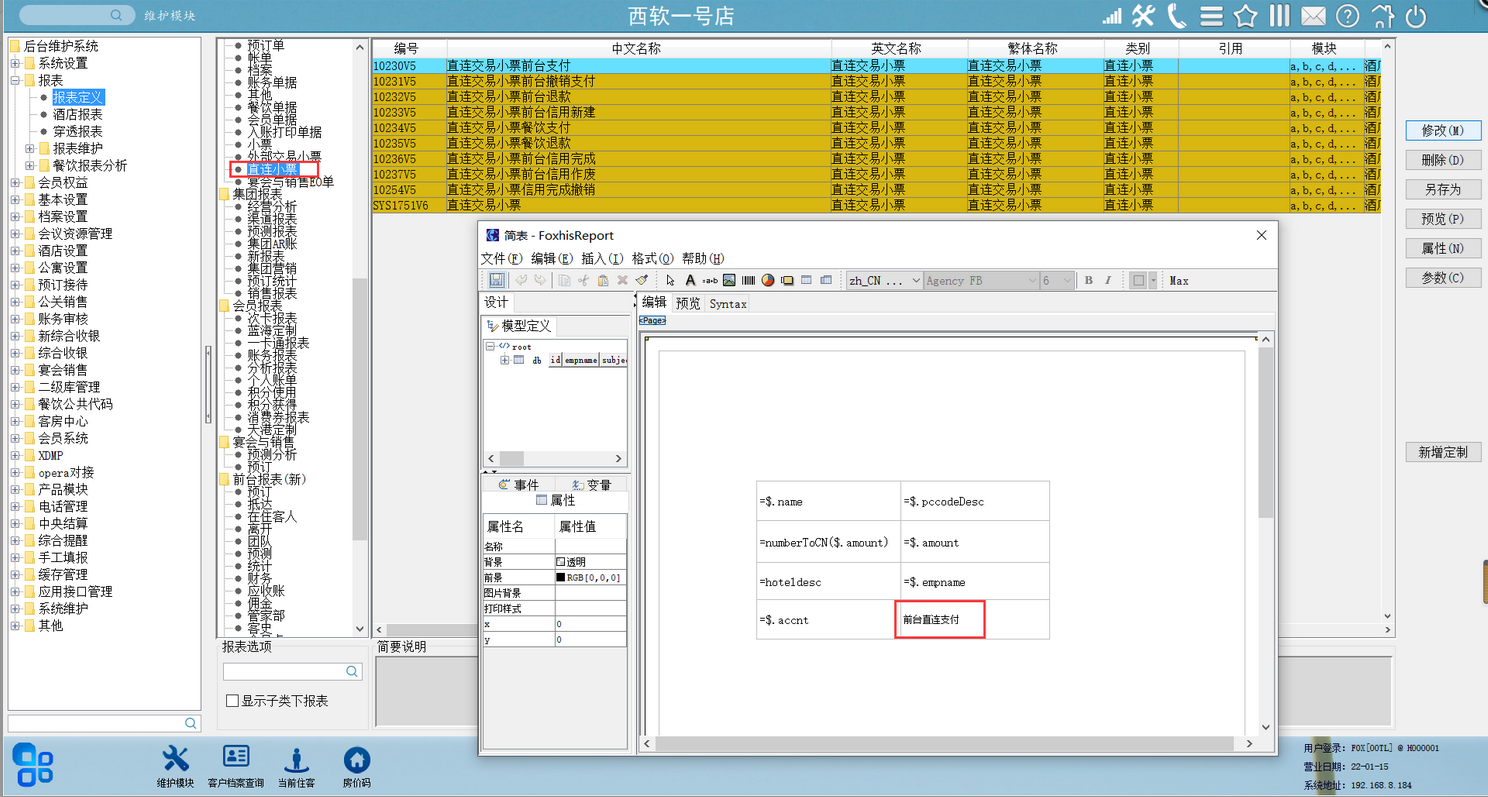Expand the 会员权益 tree node
This screenshot has height=797, width=1488.
(x=15, y=182)
